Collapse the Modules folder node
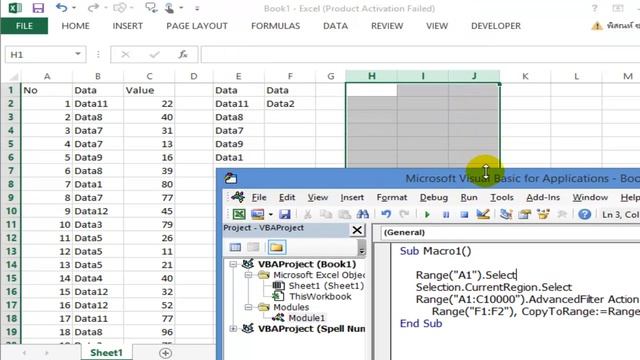The width and height of the screenshot is (640, 360). tap(248, 307)
